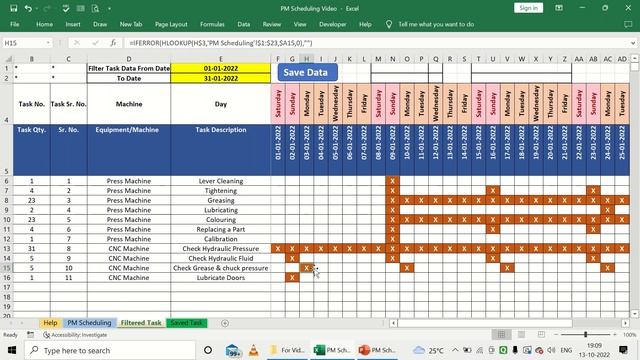Open the Developer ribbon tab
Screen dimensions: 640x360
coord(333,24)
